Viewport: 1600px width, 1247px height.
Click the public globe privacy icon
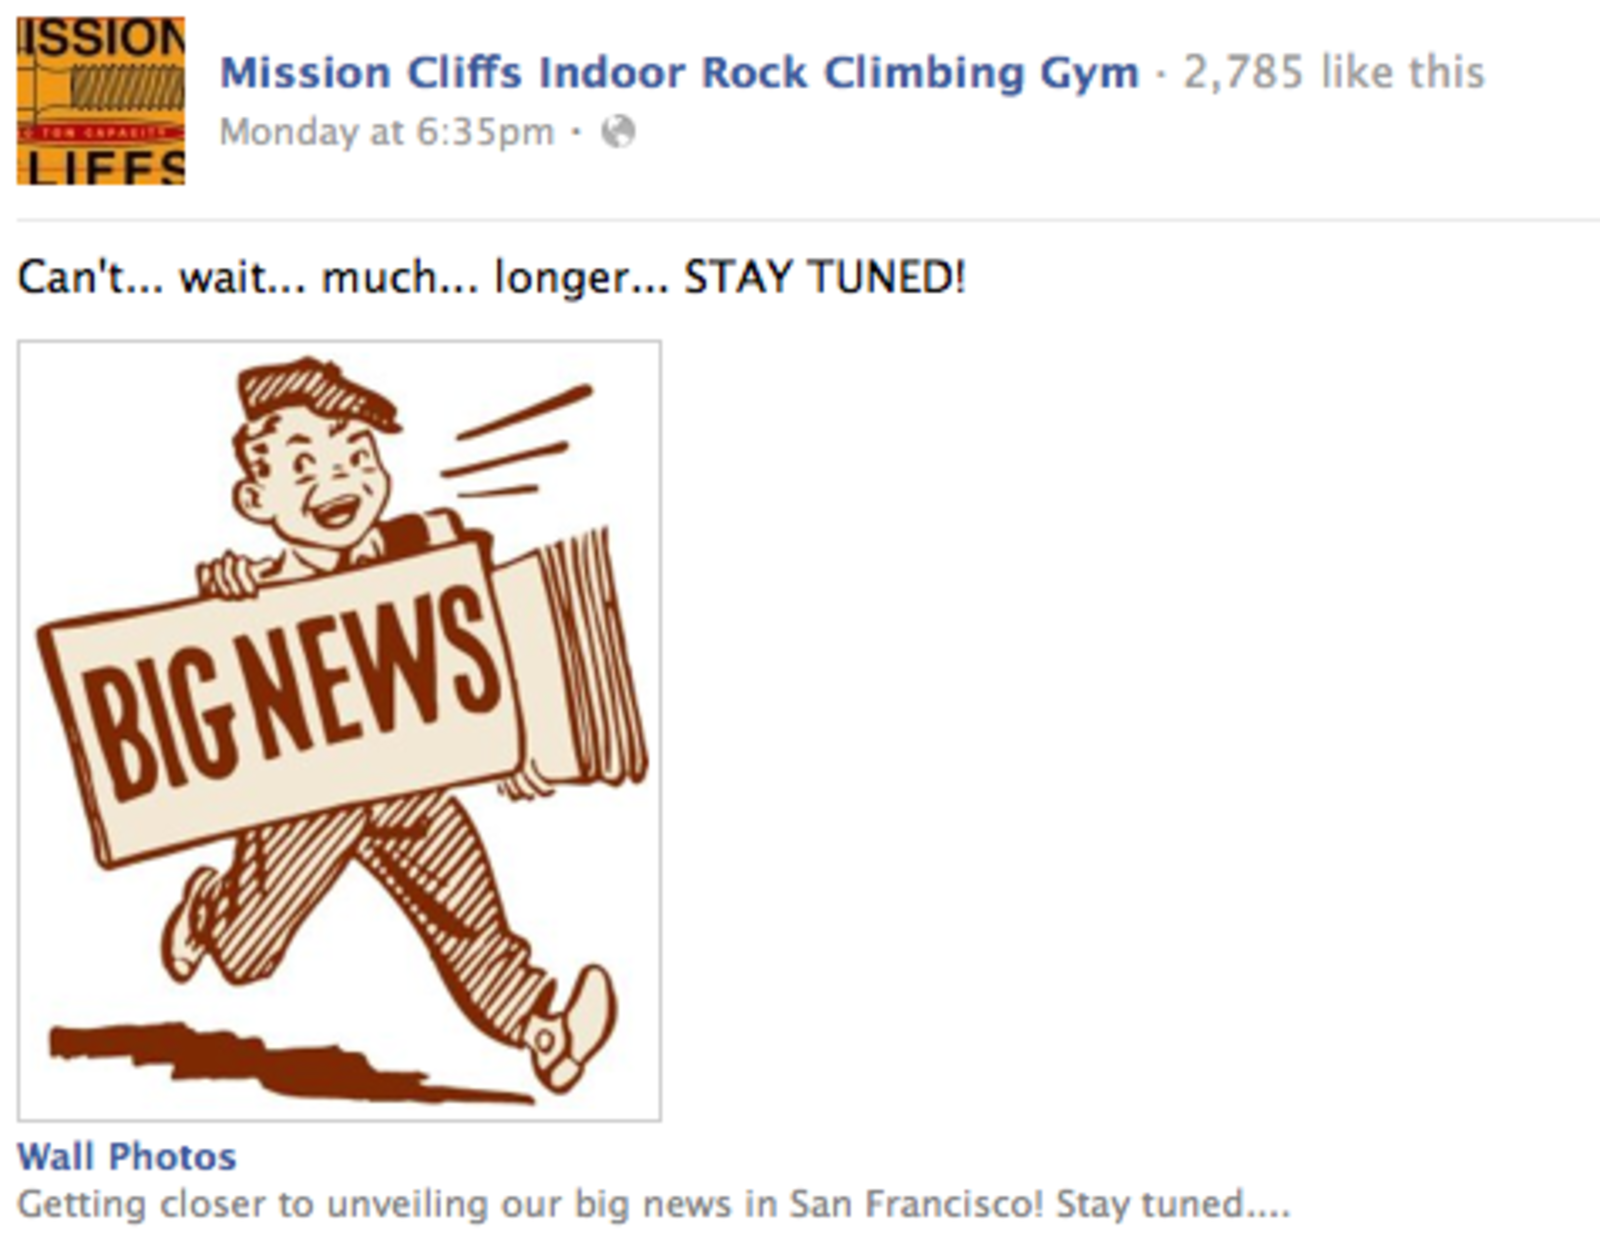click(x=618, y=132)
